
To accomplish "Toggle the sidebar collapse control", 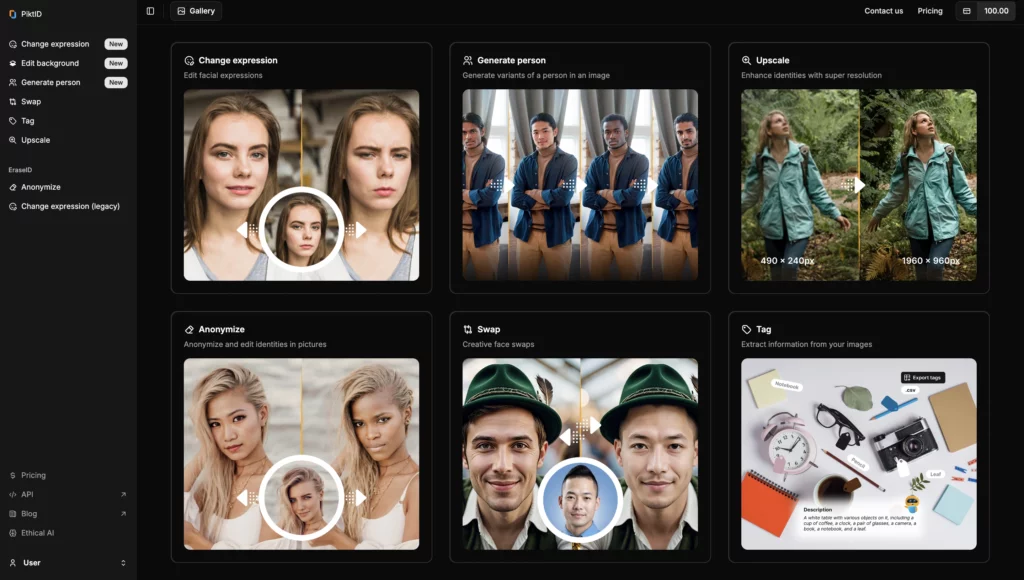I will pos(149,10).
